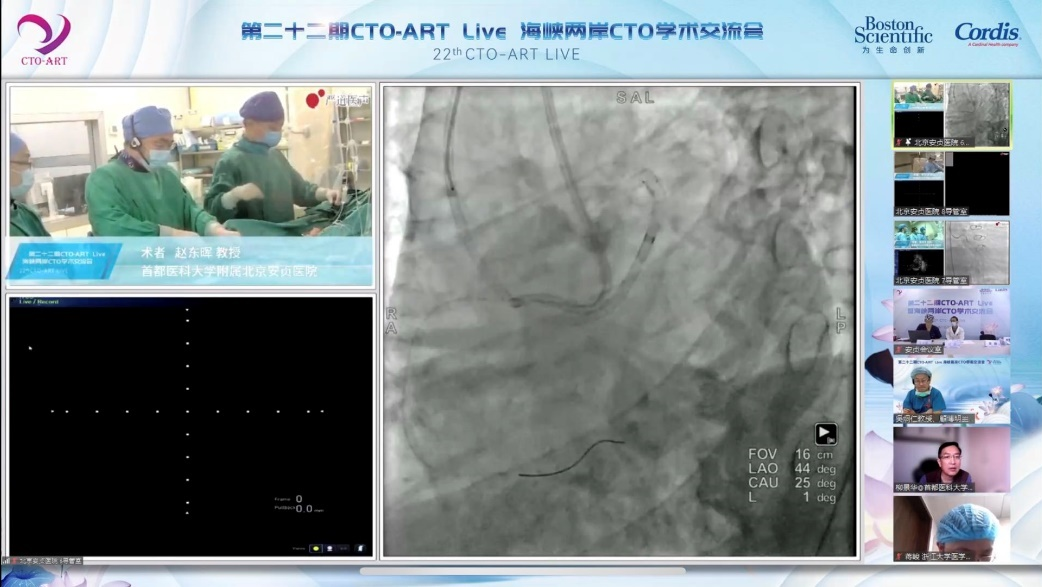This screenshot has width=1042, height=587.
Task: Click the Boston Scientific logo
Action: (892, 34)
